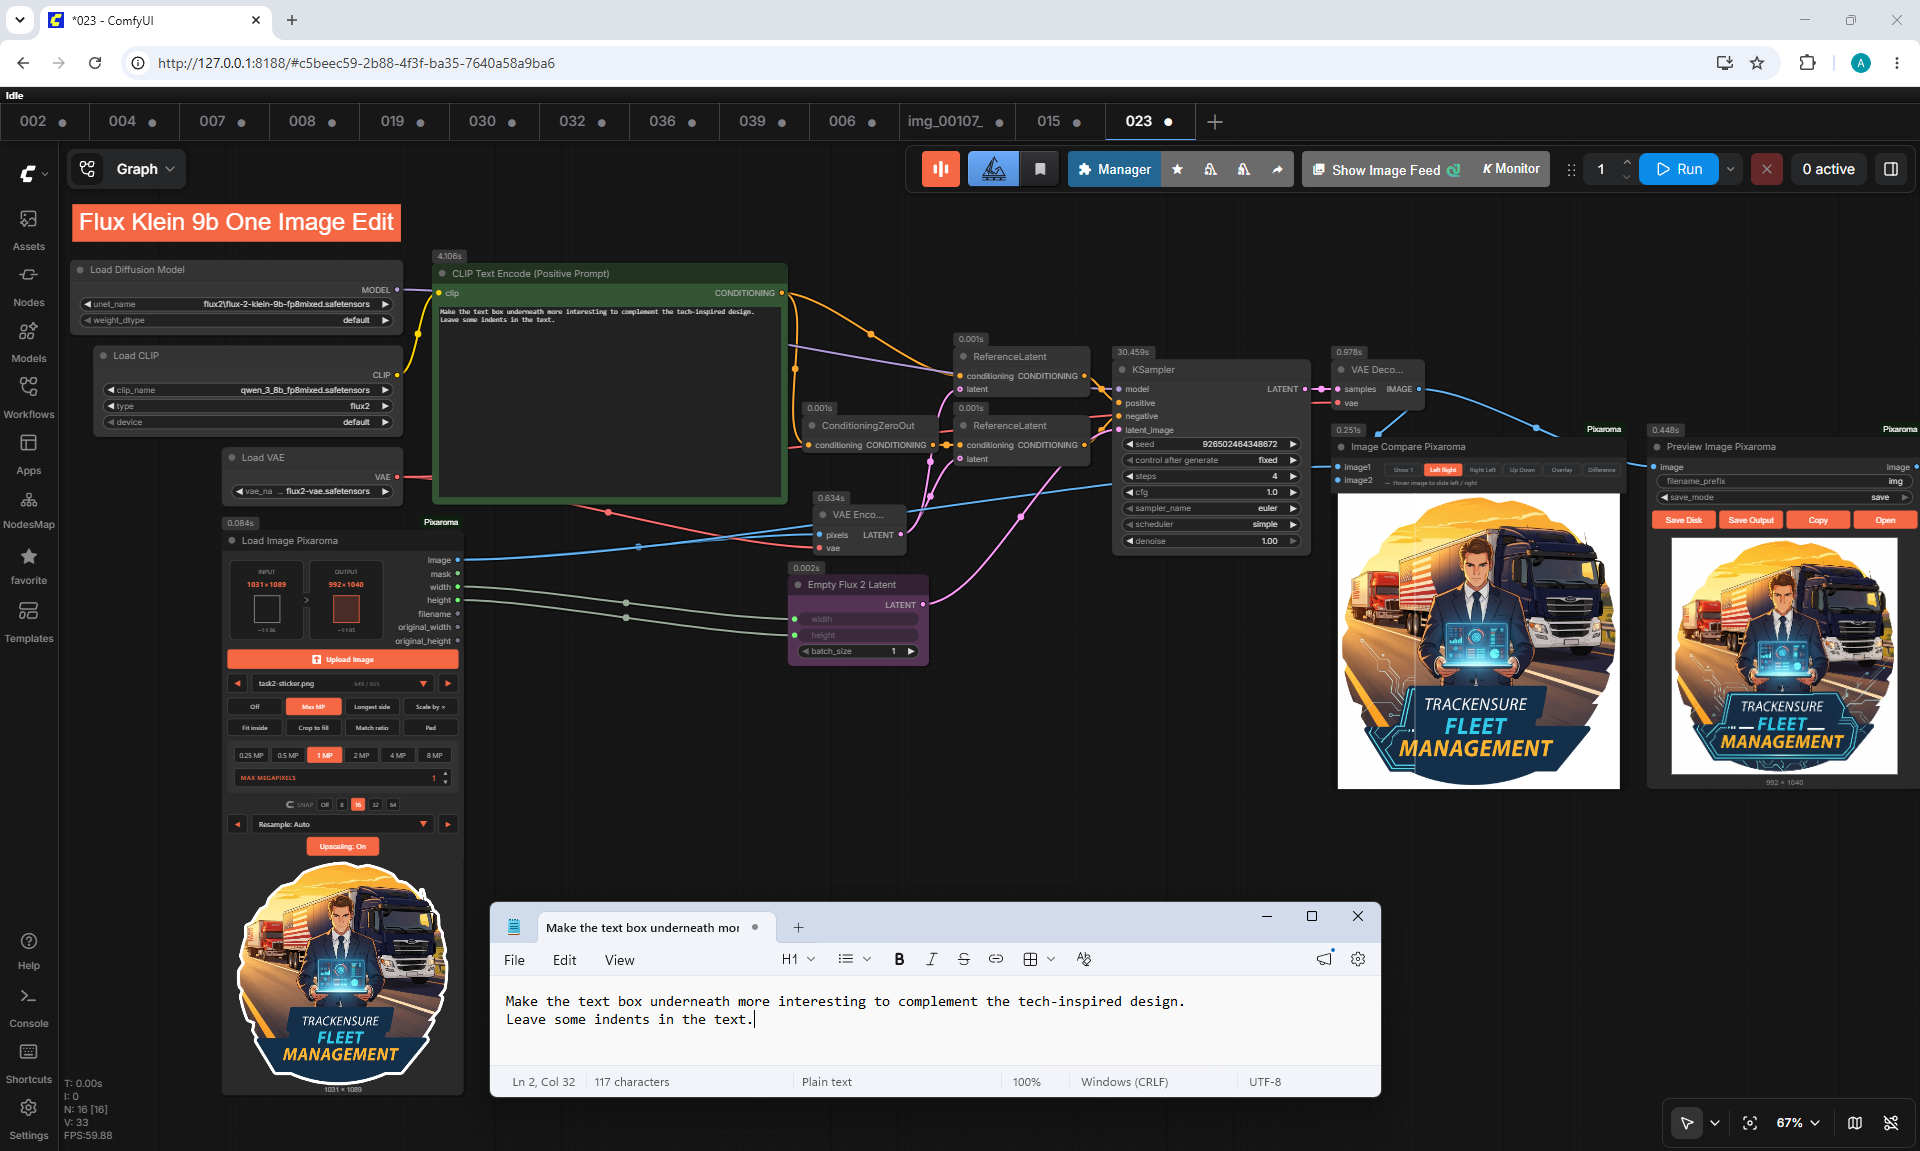Open the Assets sidebar panel

(28, 229)
